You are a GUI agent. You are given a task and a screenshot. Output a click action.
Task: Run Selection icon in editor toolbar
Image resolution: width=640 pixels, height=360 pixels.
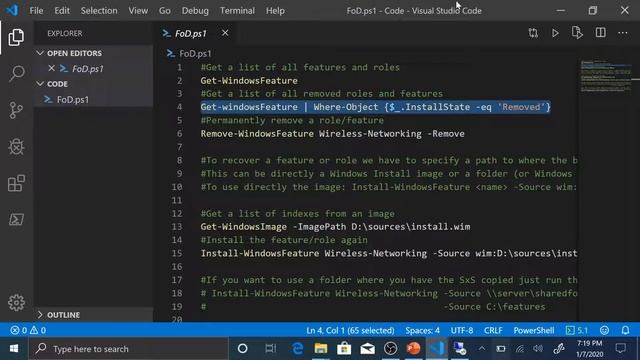tap(577, 33)
